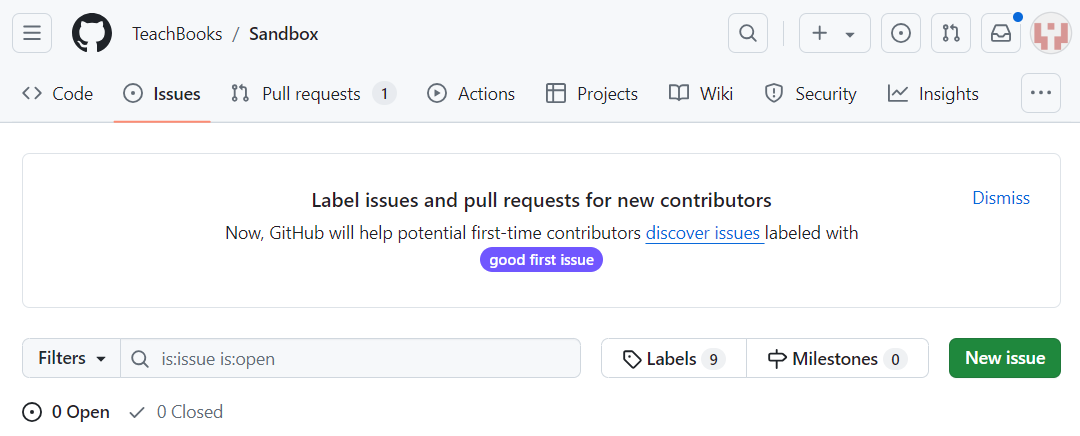The image size is (1080, 436).
Task: Click the purple good first issue label
Action: [x=541, y=260]
